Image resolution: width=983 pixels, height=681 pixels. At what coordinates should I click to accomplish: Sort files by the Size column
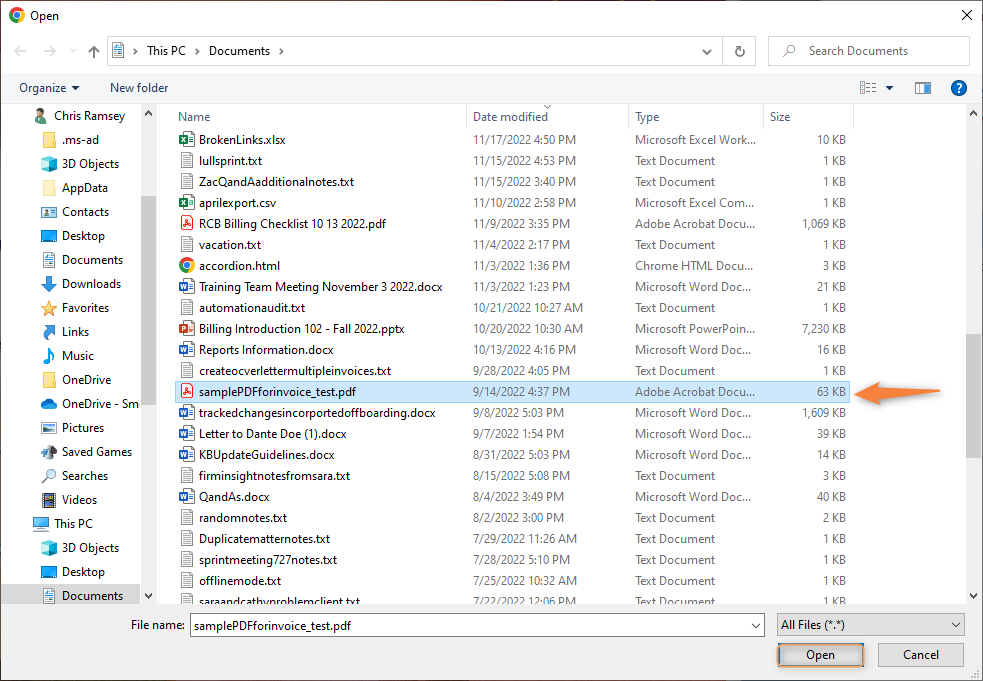[780, 117]
